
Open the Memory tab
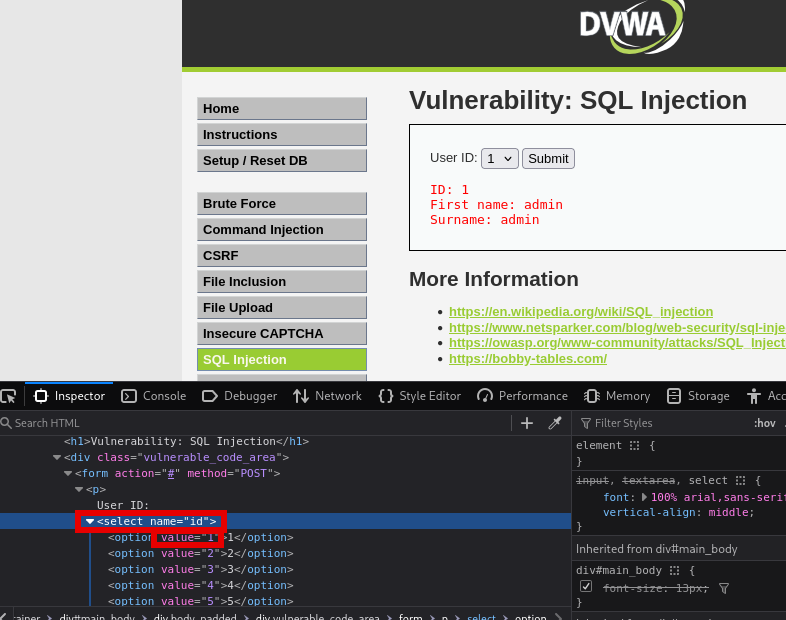pos(617,396)
